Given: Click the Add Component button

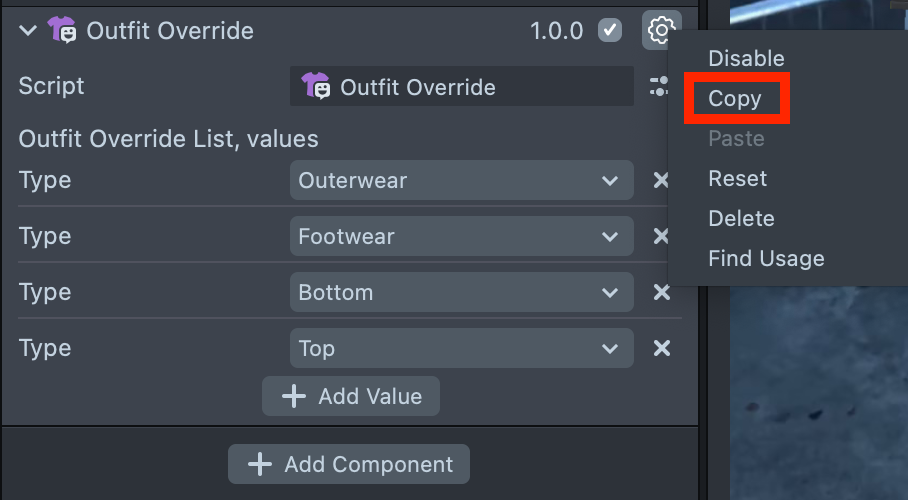Looking at the screenshot, I should 349,465.
